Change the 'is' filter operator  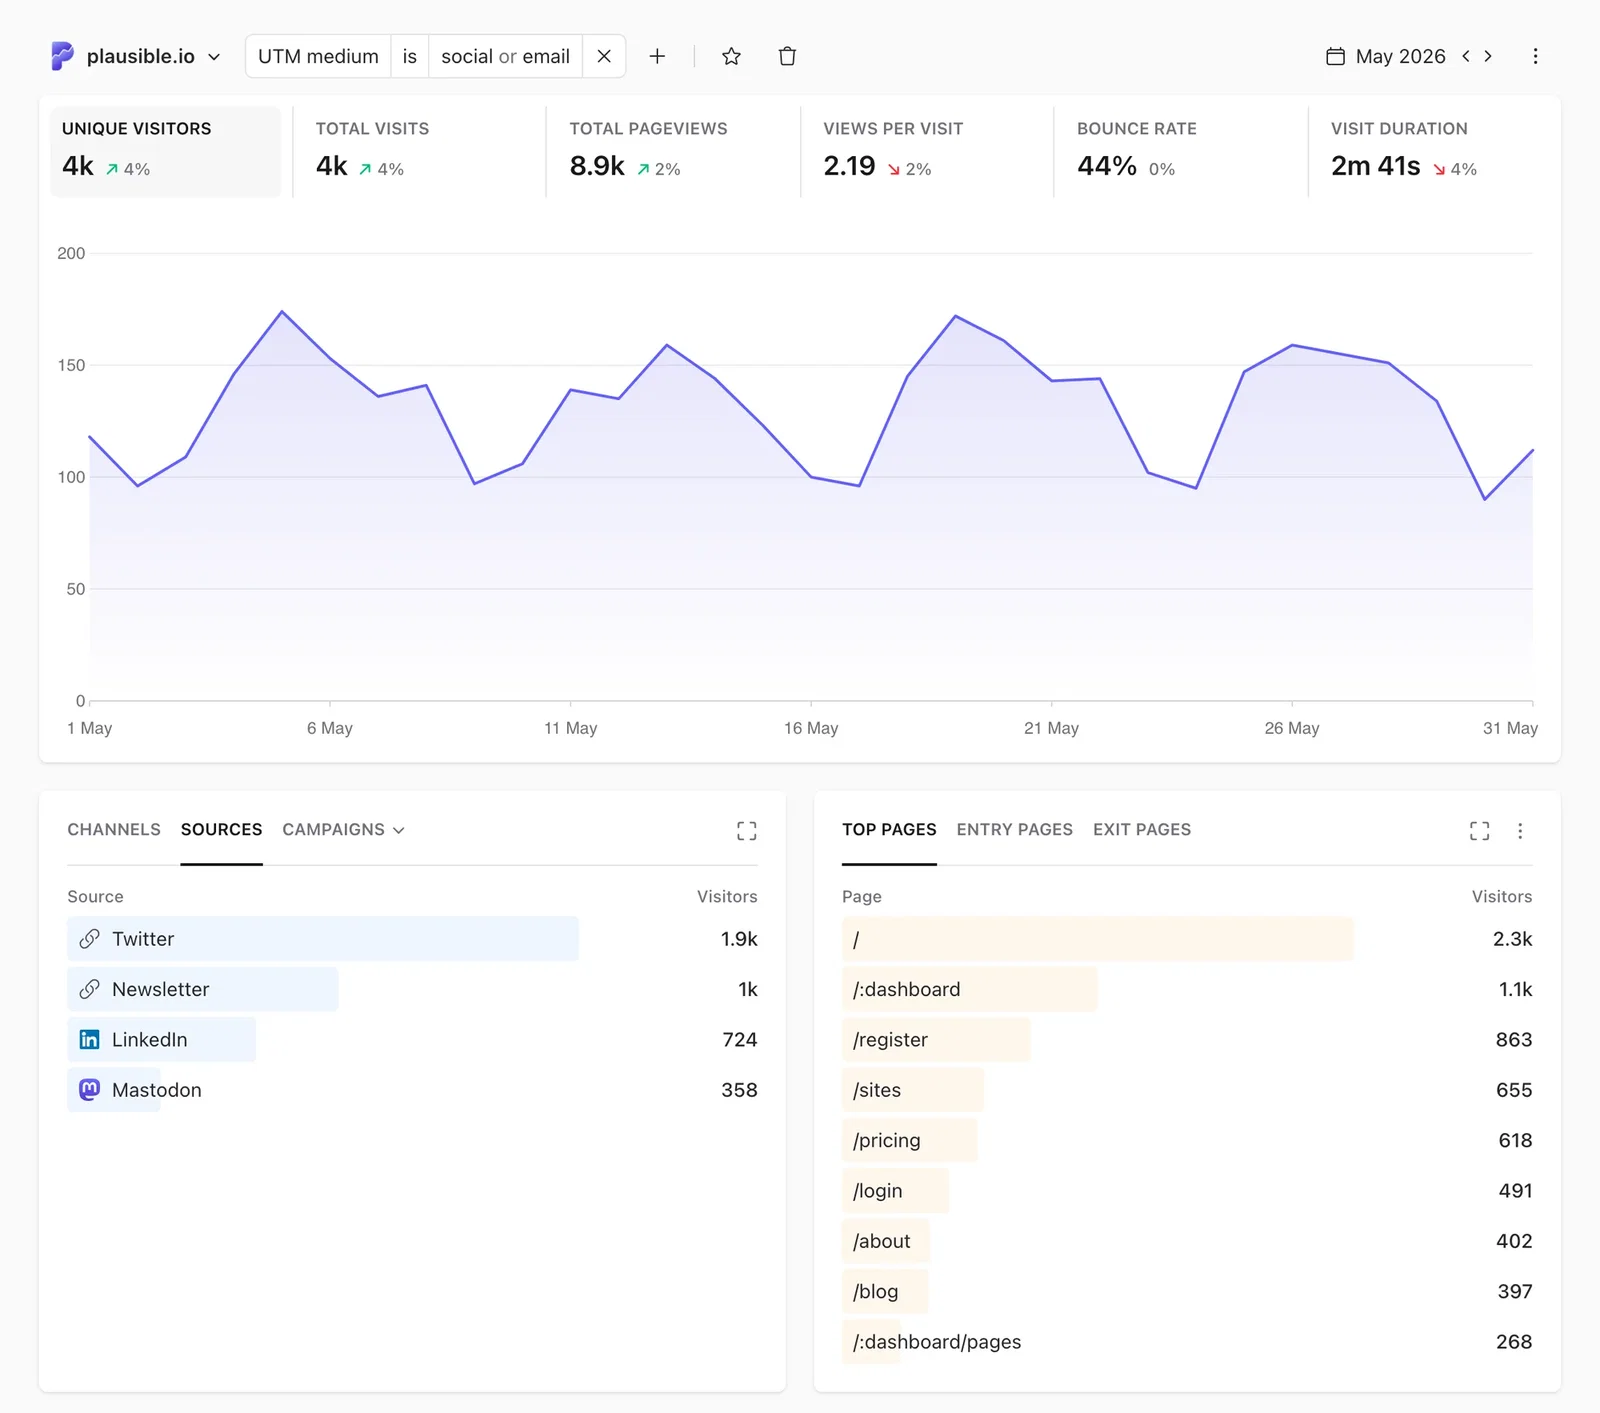click(409, 56)
